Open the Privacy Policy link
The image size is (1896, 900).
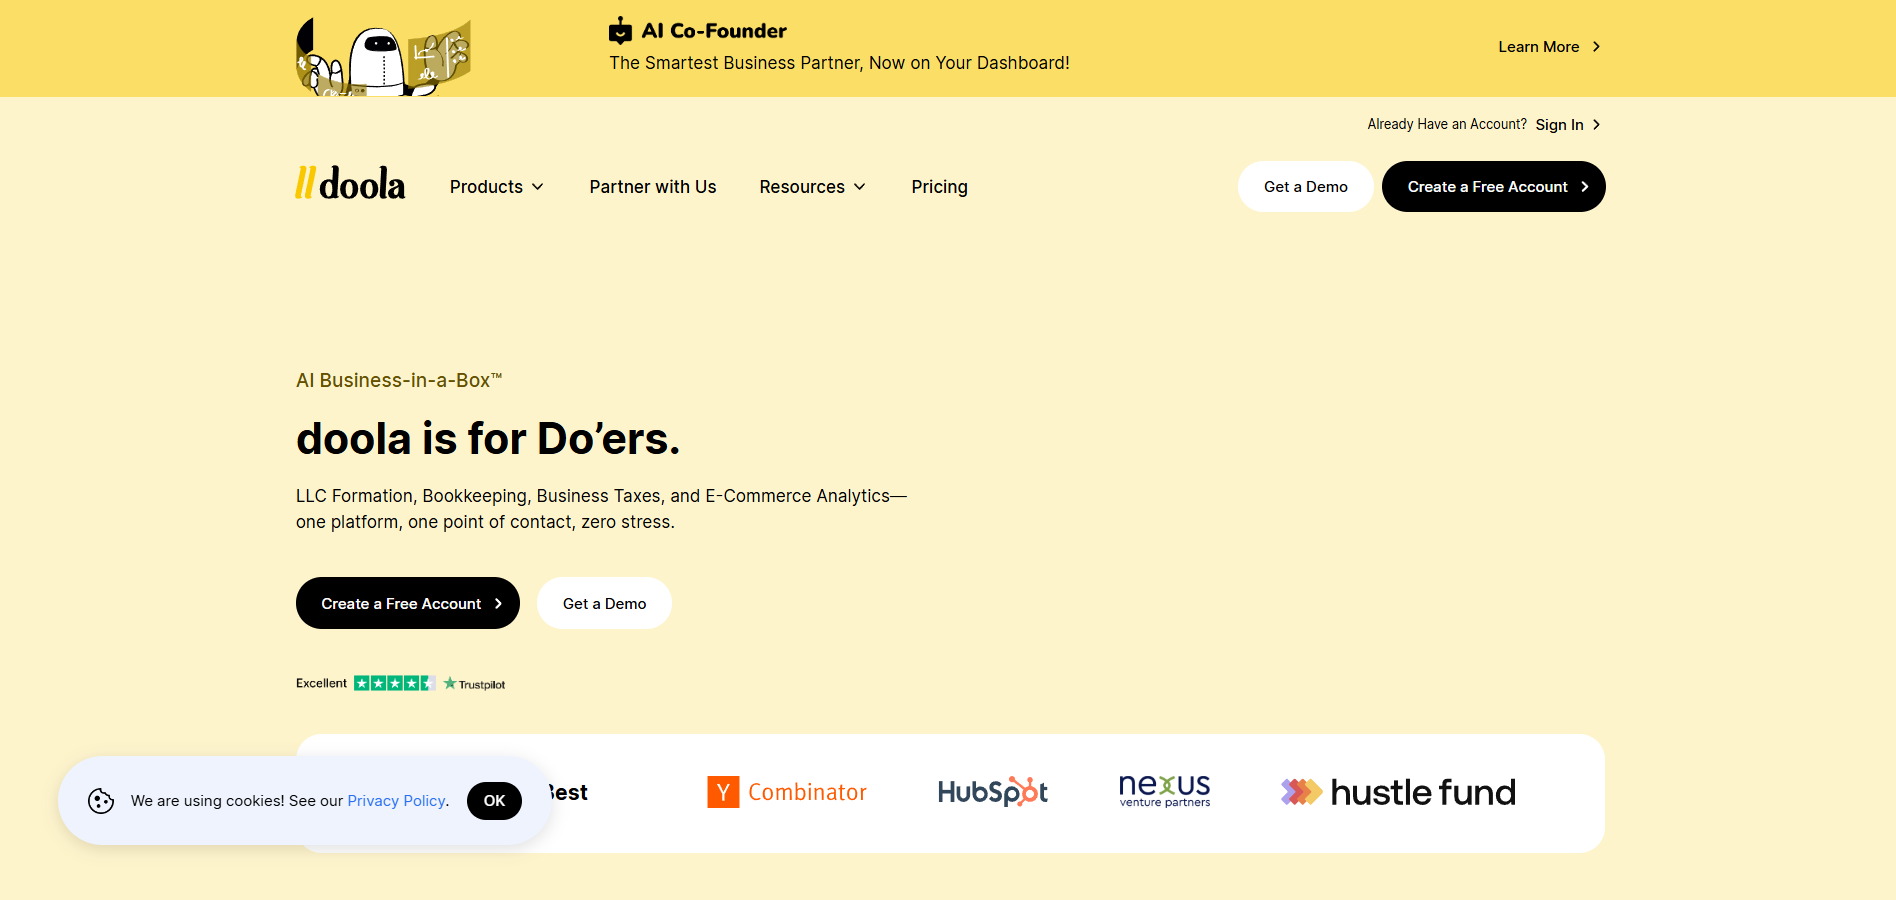396,800
